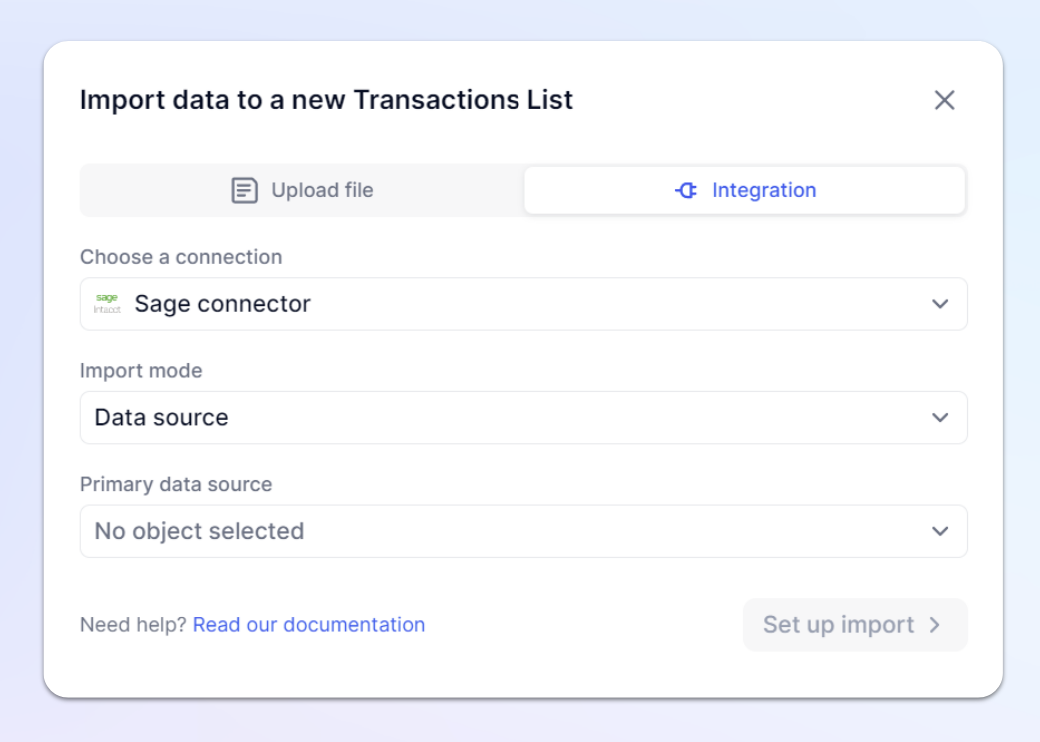Click the Data source value text
The width and height of the screenshot is (1040, 742).
click(x=161, y=418)
